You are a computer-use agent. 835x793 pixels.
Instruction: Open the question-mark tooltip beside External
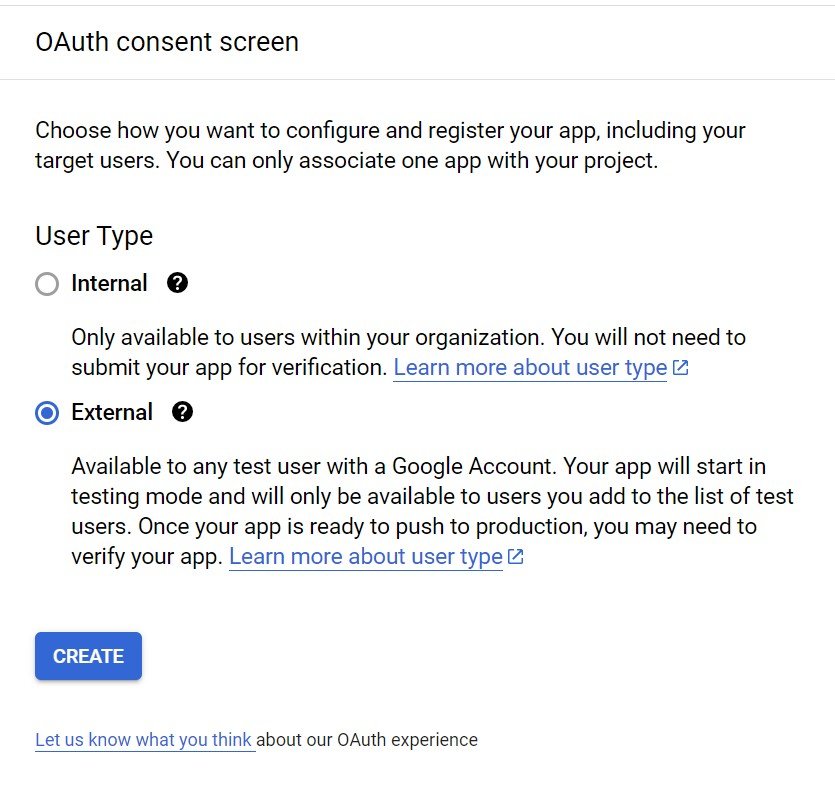pyautogui.click(x=183, y=412)
